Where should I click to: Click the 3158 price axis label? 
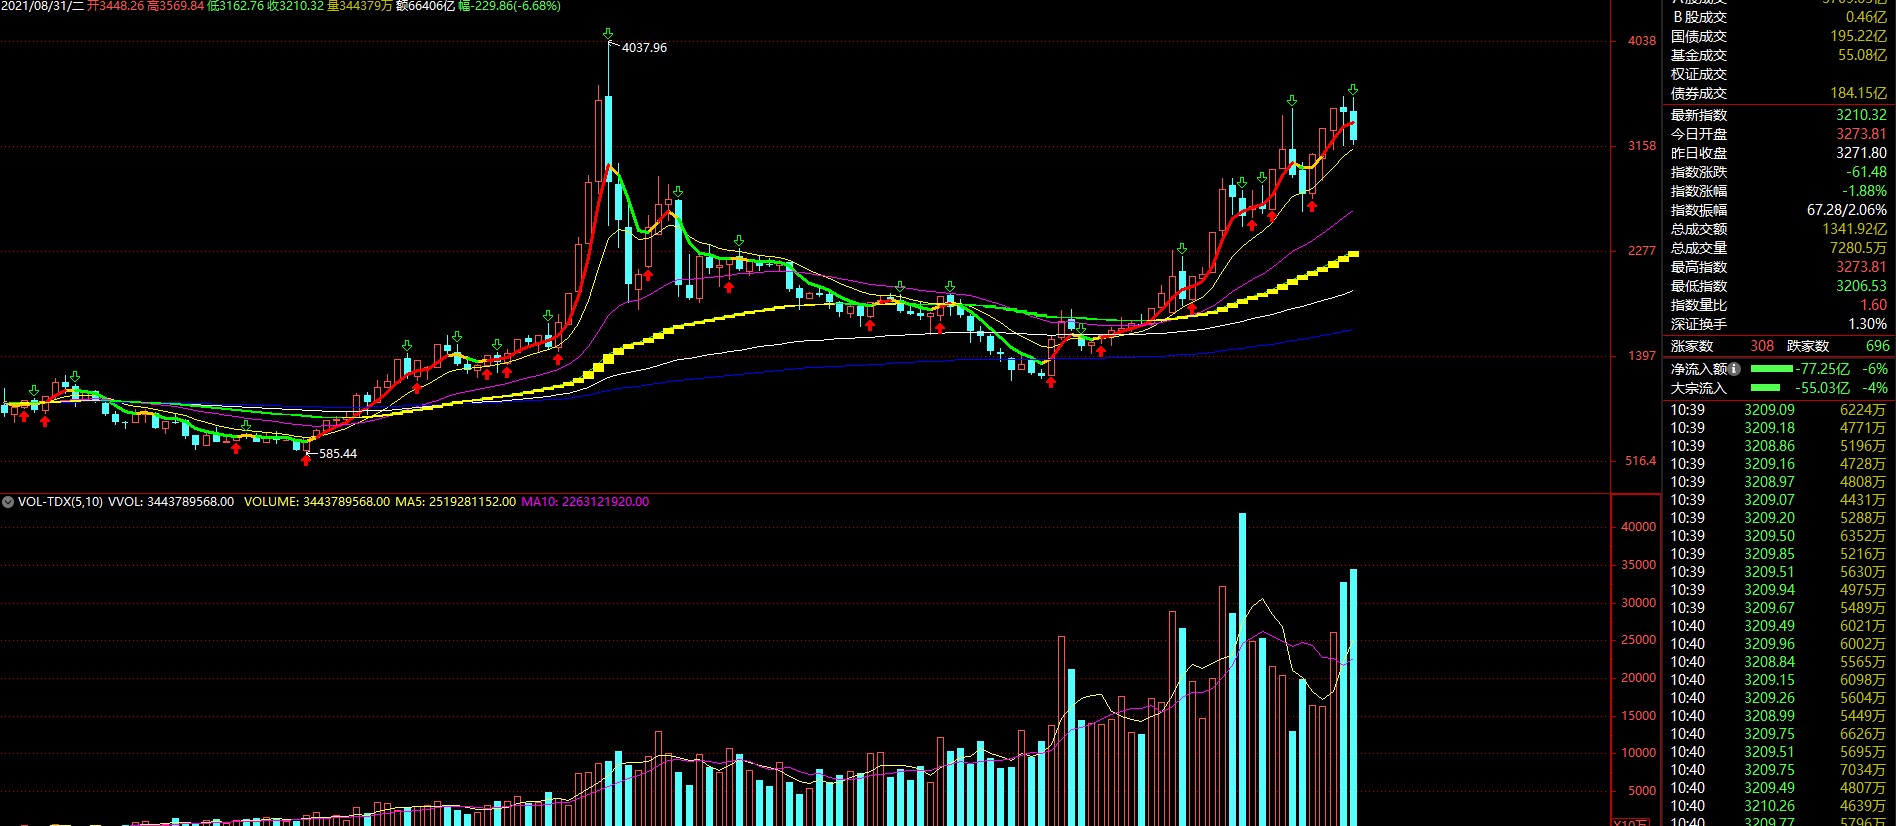click(x=1642, y=146)
